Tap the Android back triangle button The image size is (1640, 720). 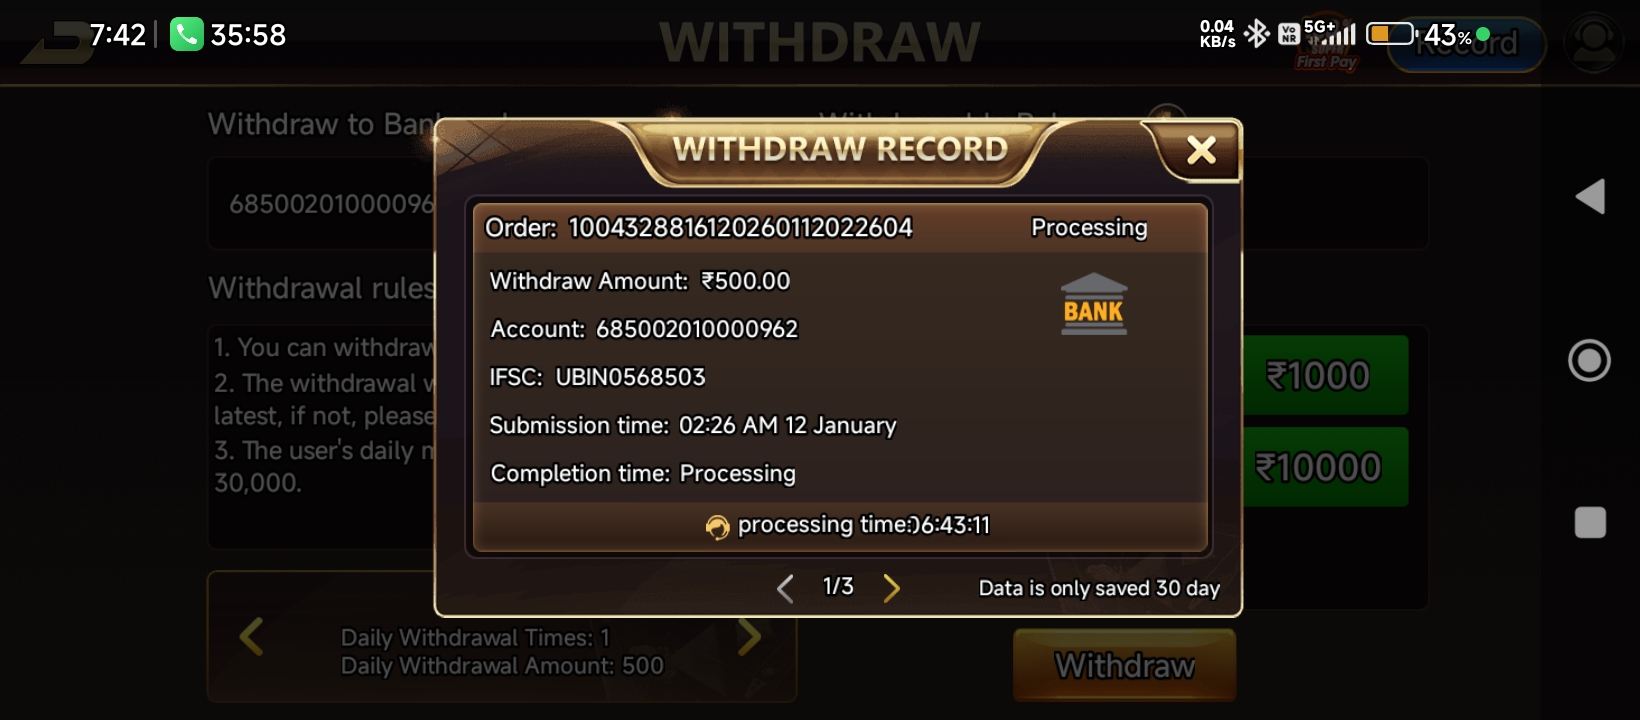tap(1590, 196)
